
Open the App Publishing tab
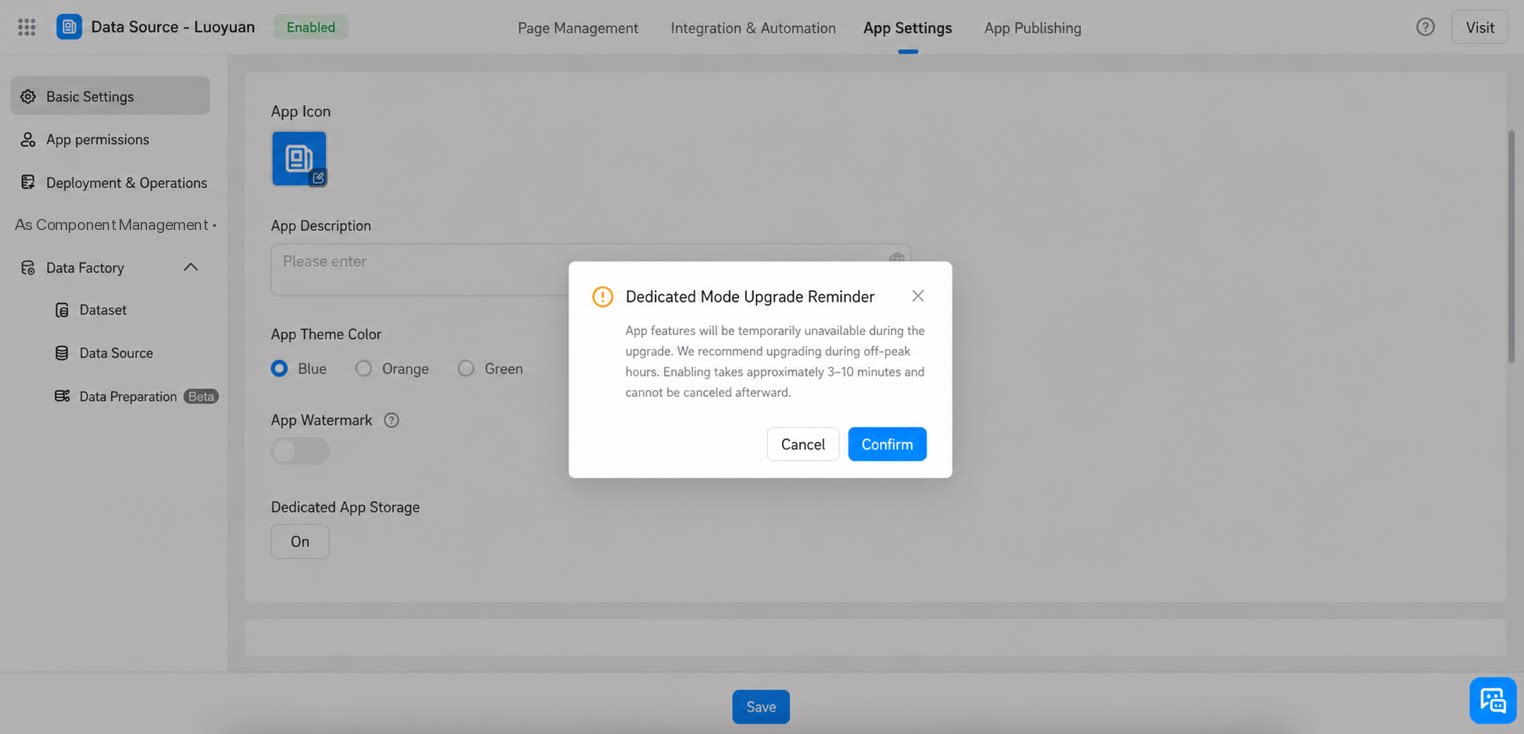pyautogui.click(x=1032, y=28)
